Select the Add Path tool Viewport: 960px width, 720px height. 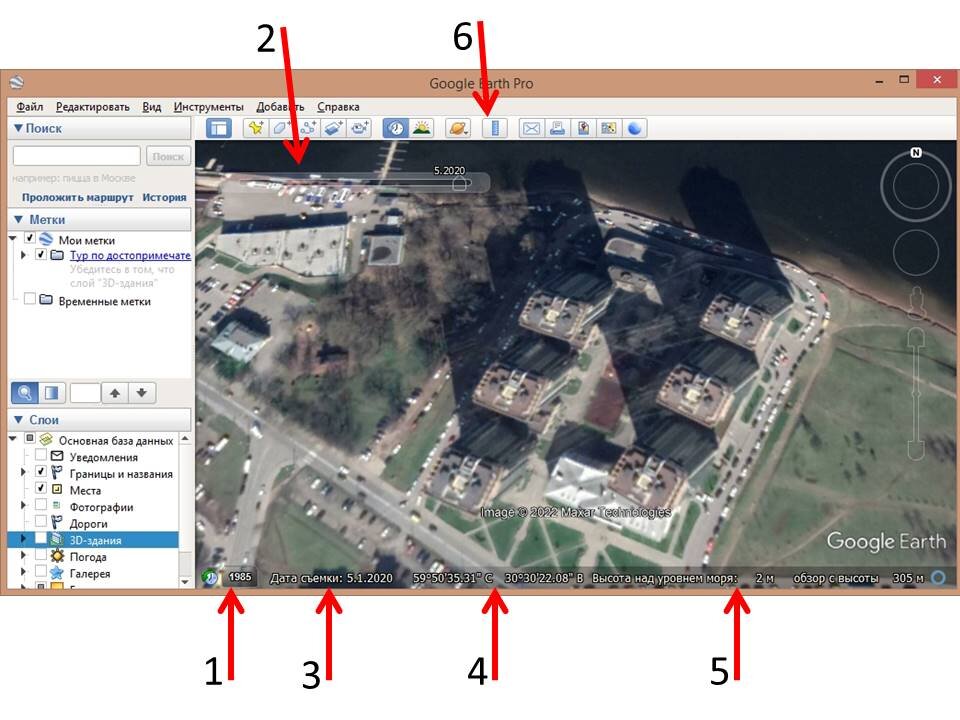point(308,128)
